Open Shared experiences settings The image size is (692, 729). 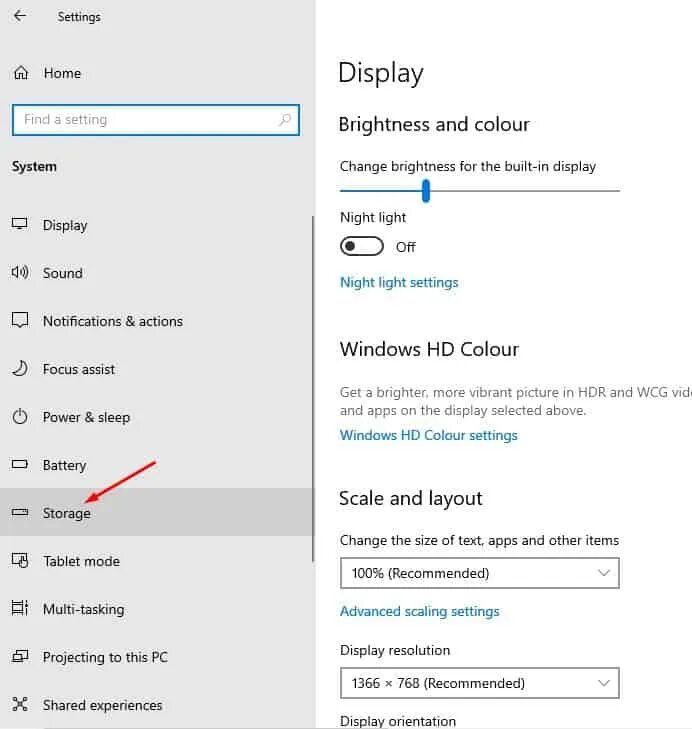(x=156, y=705)
